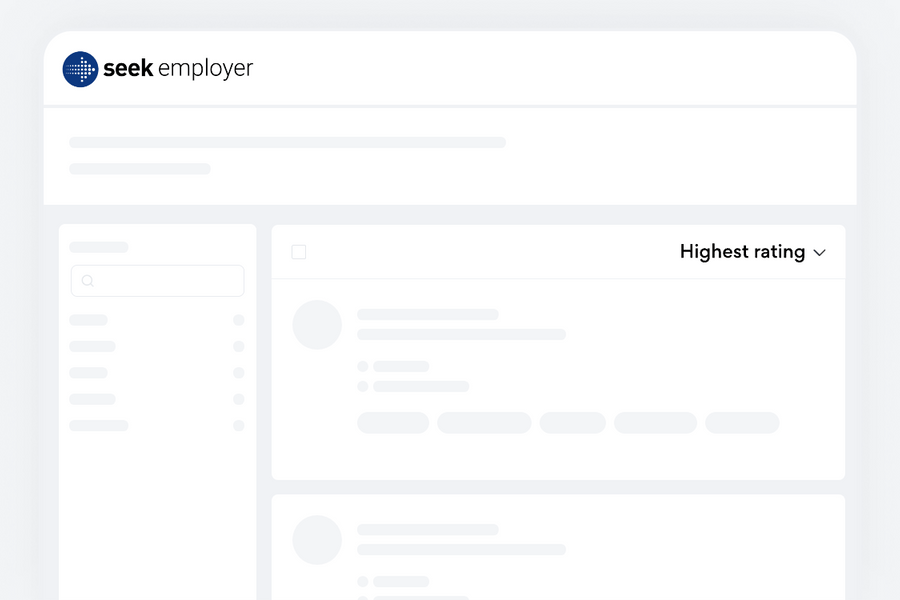This screenshot has width=900, height=600.
Task: Select the first tag pill on first candidate
Action: coord(393,423)
